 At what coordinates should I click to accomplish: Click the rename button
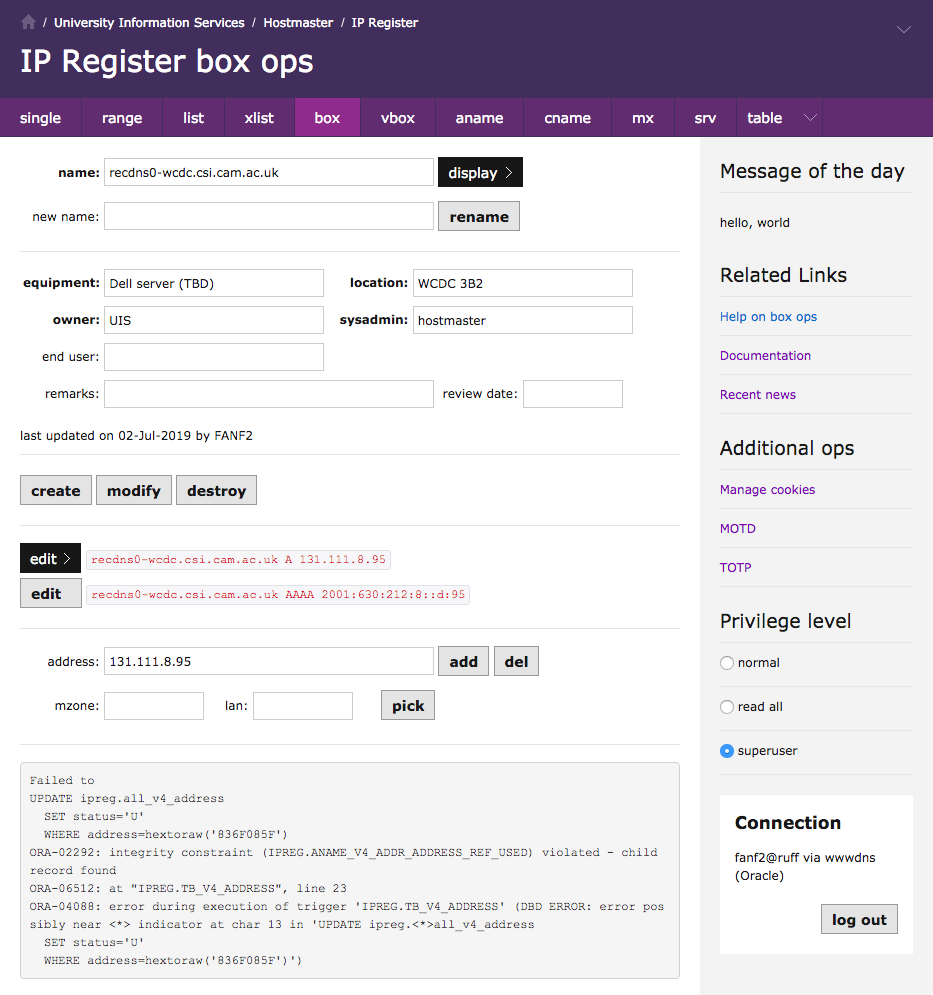(479, 217)
